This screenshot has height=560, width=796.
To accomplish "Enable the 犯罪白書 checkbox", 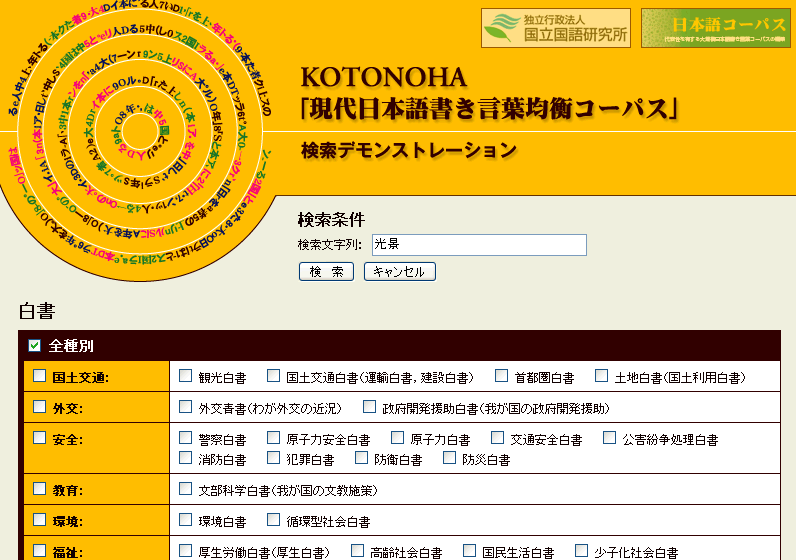I will (274, 458).
